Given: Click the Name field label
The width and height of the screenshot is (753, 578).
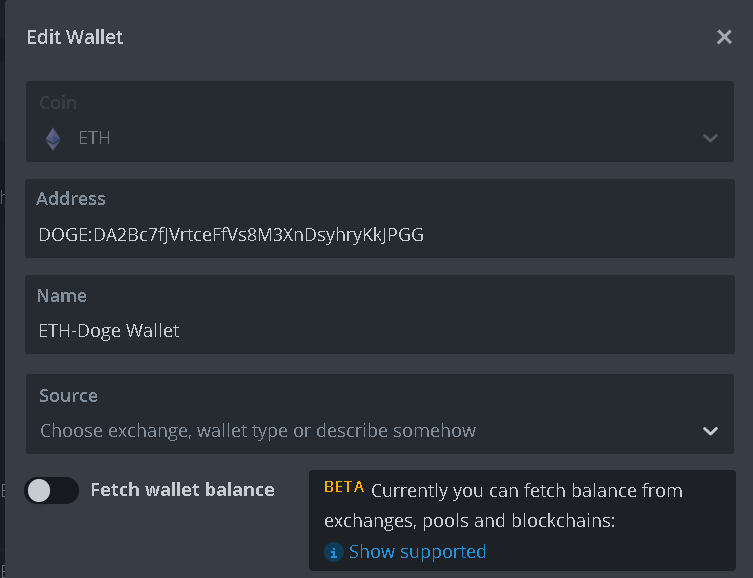Looking at the screenshot, I should [x=61, y=296].
